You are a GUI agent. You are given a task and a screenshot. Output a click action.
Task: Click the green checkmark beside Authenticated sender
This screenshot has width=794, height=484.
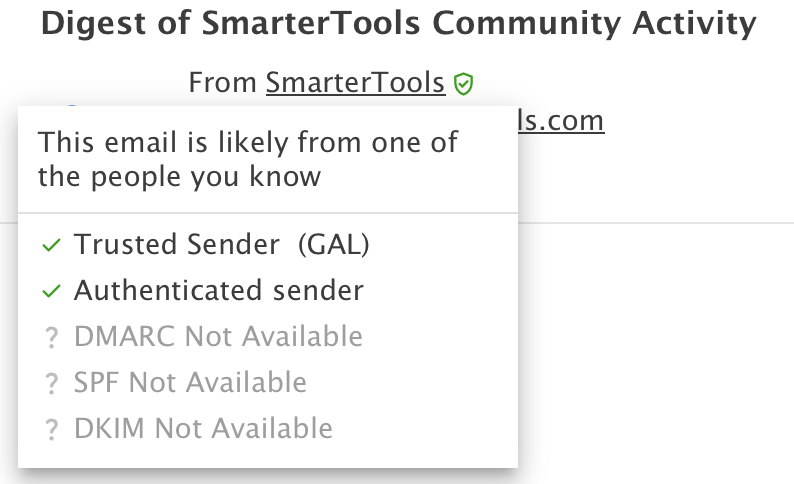pyautogui.click(x=52, y=291)
